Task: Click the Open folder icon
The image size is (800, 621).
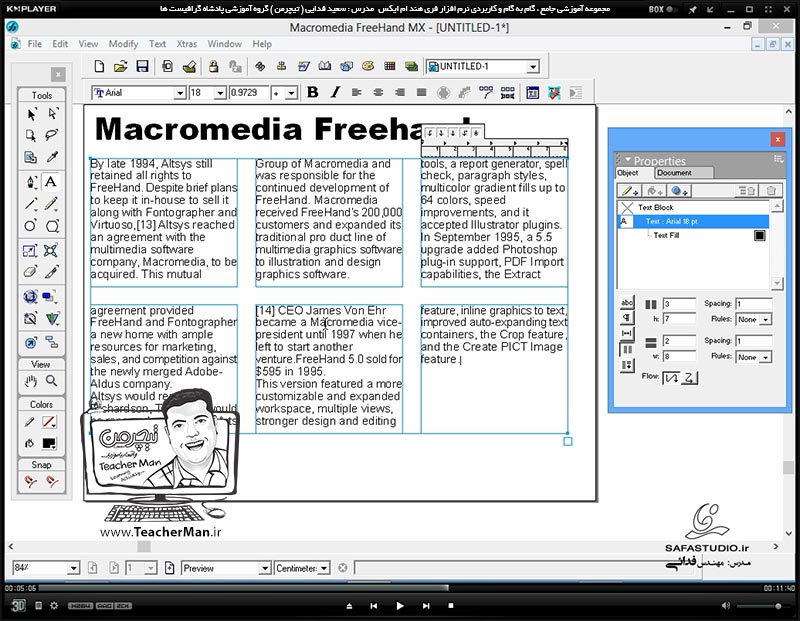Action: pos(120,66)
